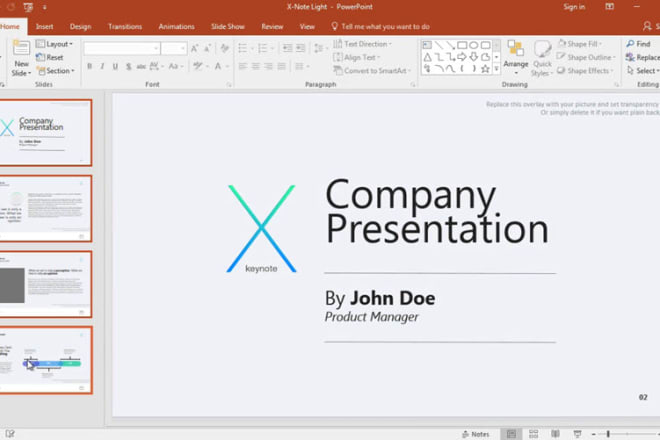The width and height of the screenshot is (660, 440).
Task: Select the oval shape in the gallery
Action: 474,45
